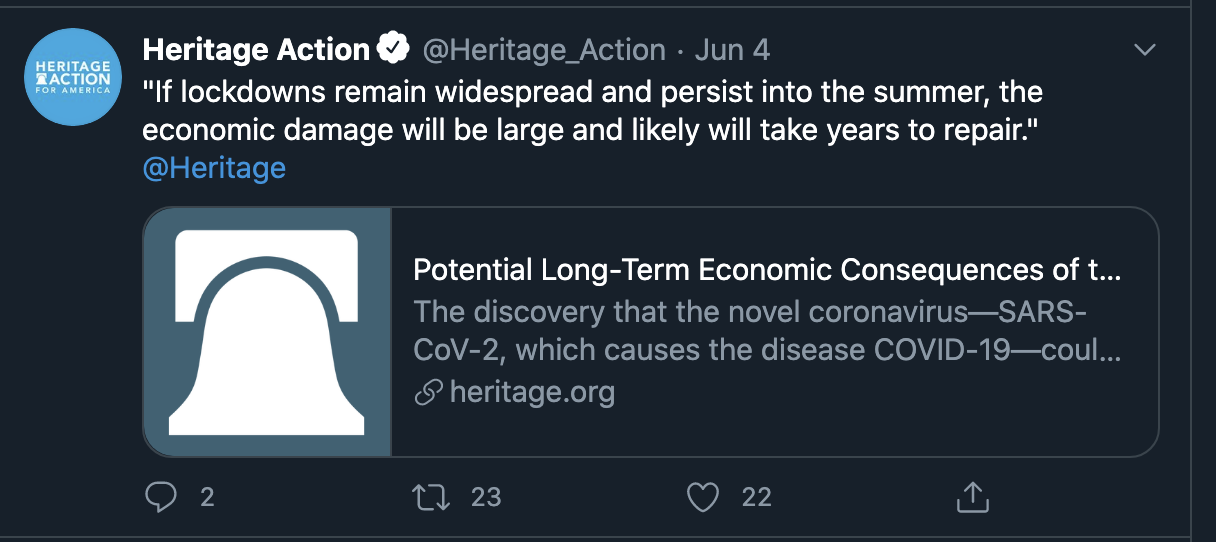Click the retweet count of 23
The width and height of the screenshot is (1216, 542).
486,497
